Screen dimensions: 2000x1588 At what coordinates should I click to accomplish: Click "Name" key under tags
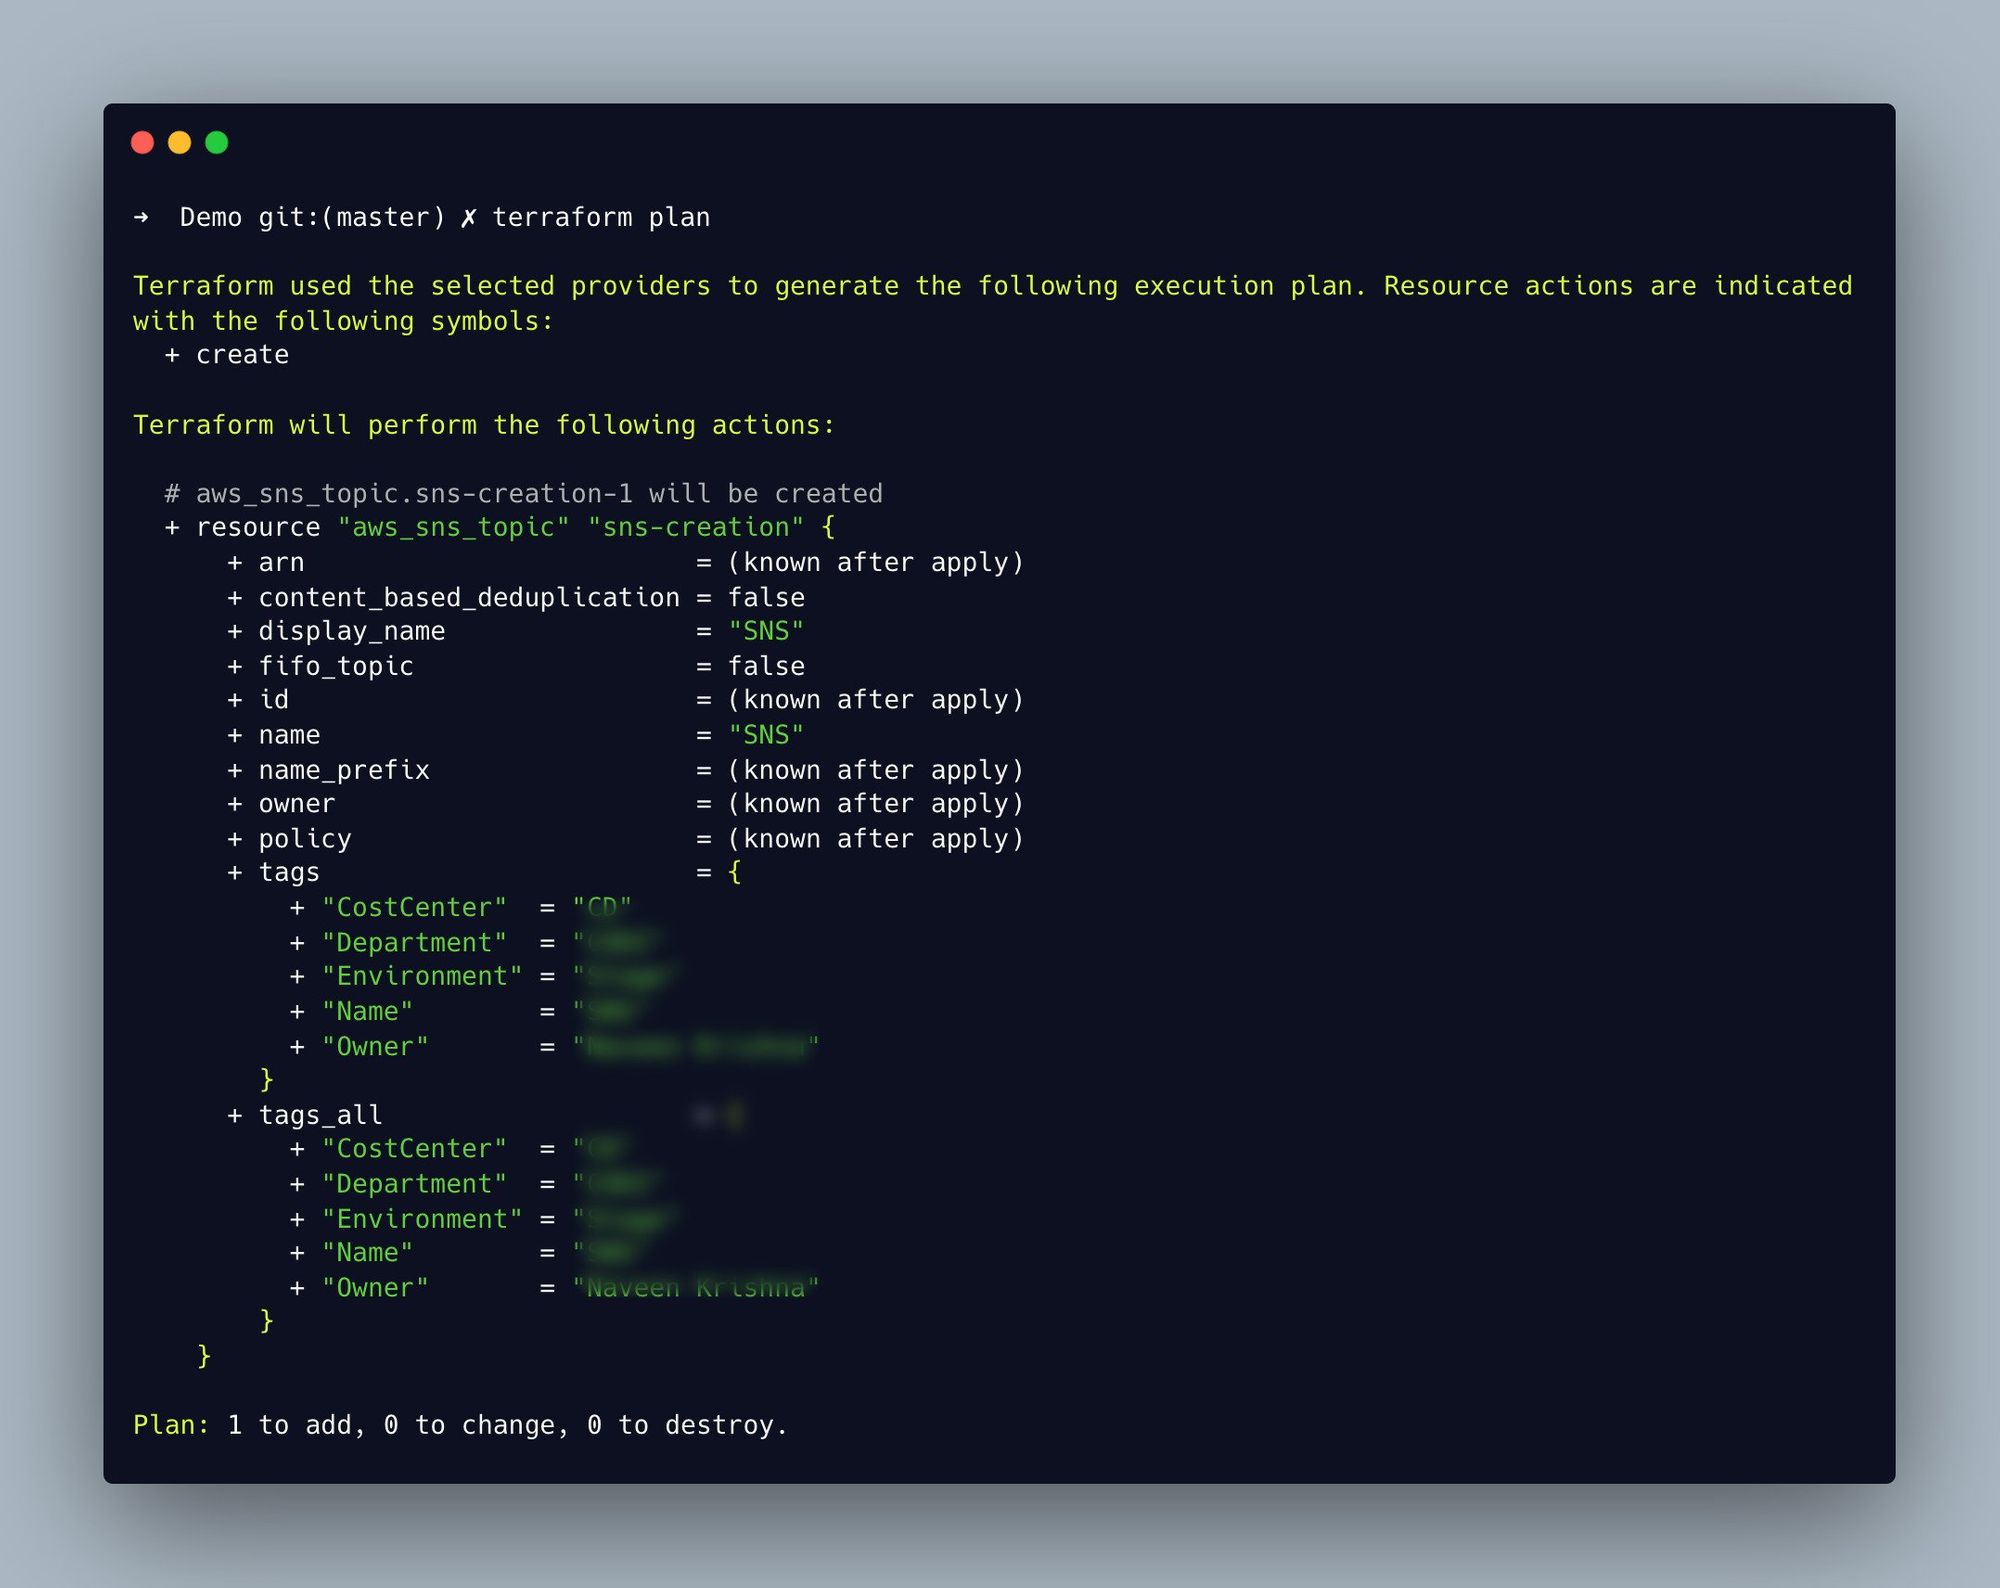[x=367, y=1011]
